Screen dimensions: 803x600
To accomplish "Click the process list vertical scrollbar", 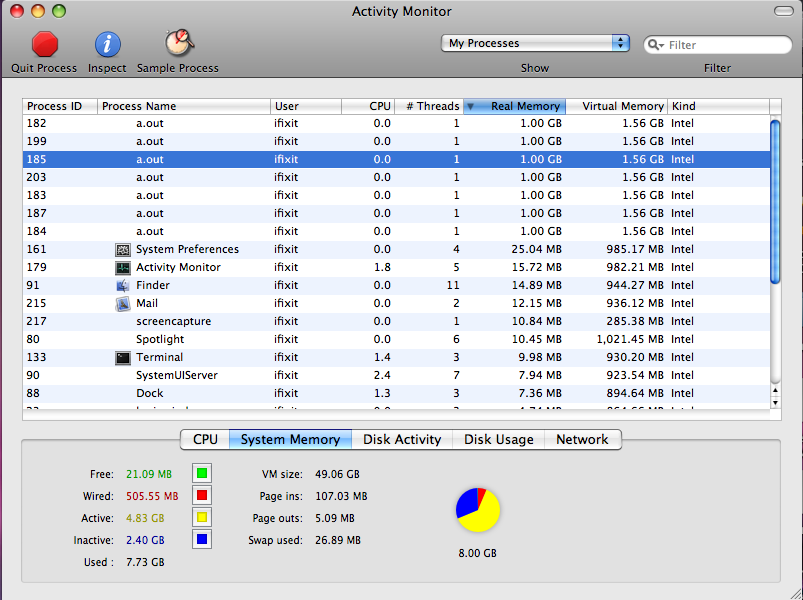I will tap(775, 200).
